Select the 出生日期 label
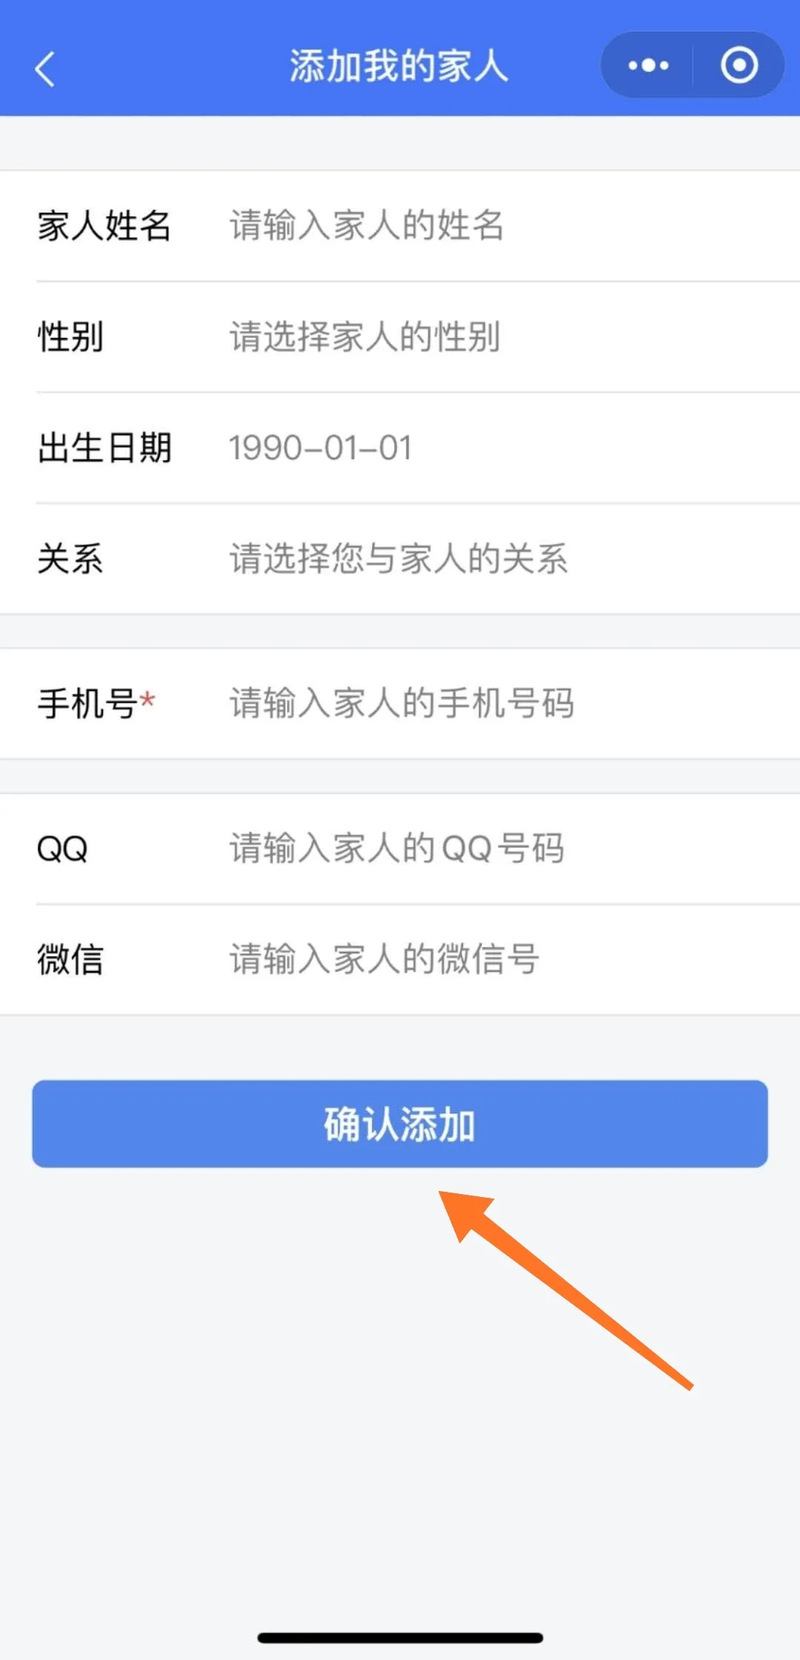Viewport: 800px width, 1660px height. pyautogui.click(x=104, y=448)
